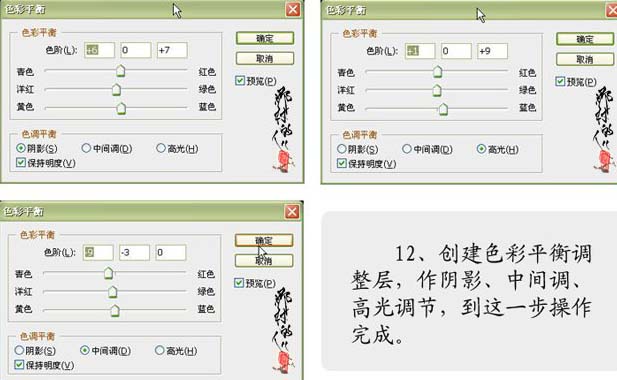Click the 青色–红色 slider handle in the 中间调 dialog
The image size is (617, 380).
point(108,273)
